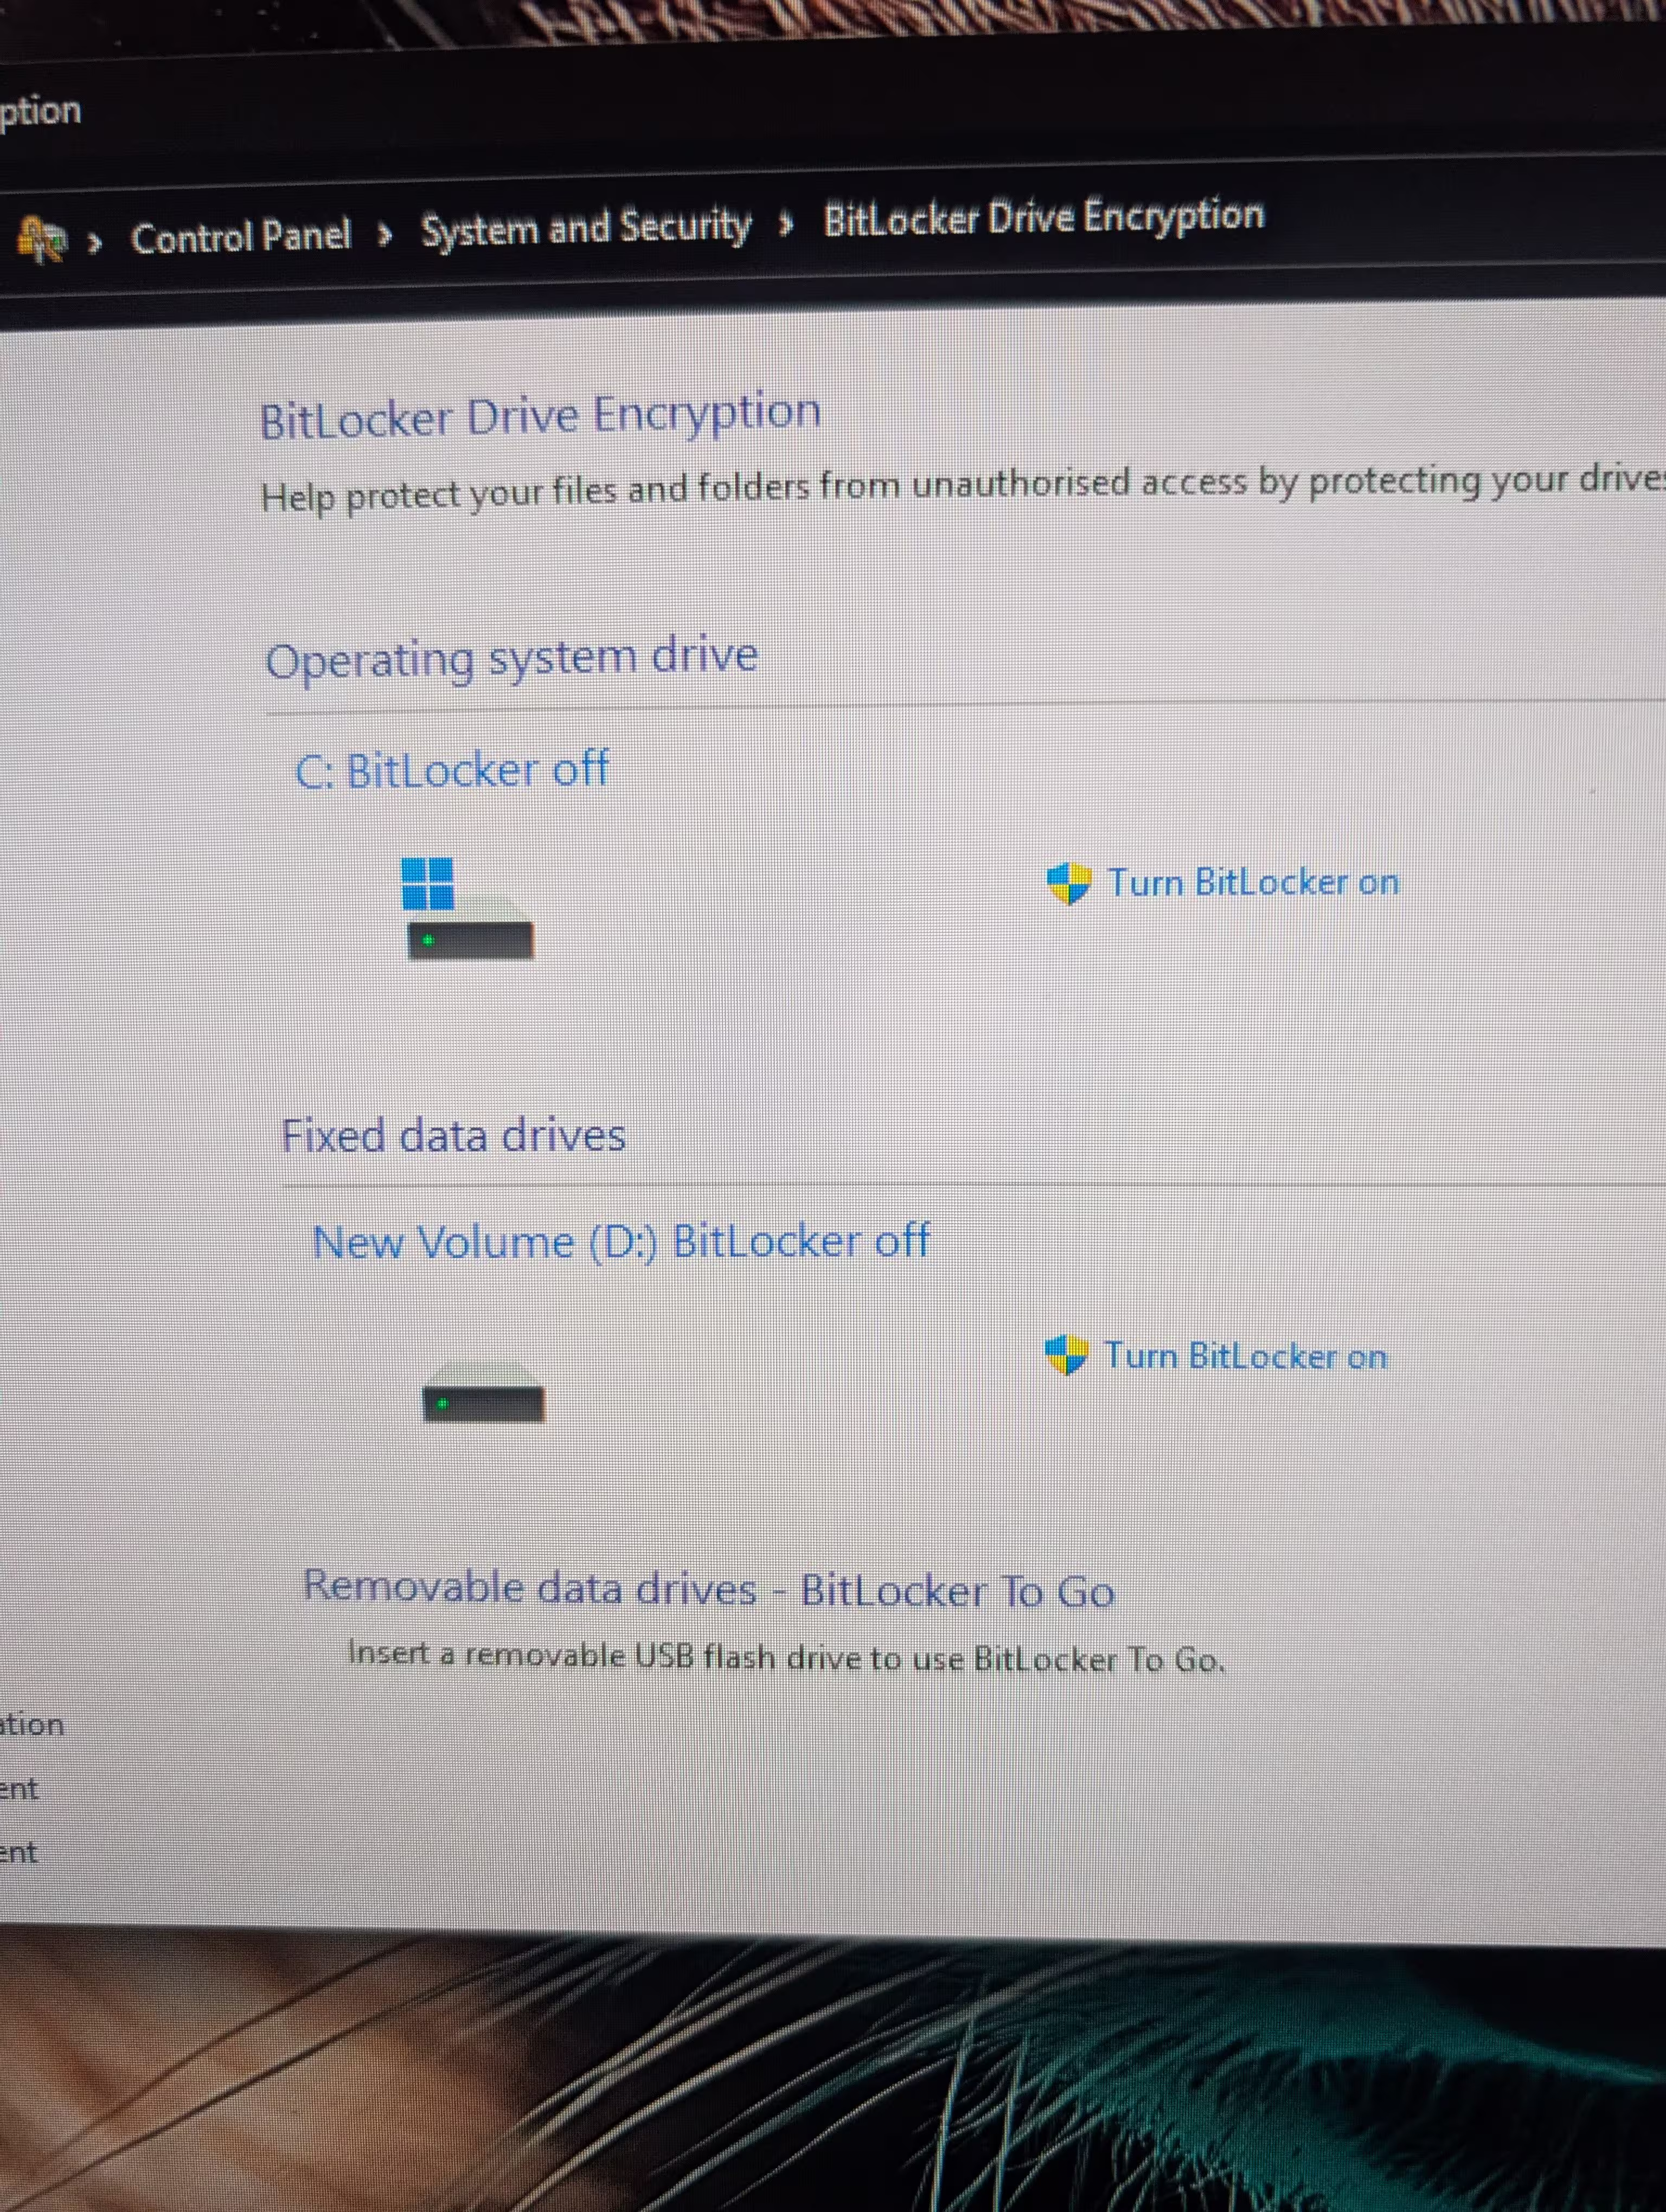Turn BitLocker on for drive C:
The image size is (1666, 2212).
click(1253, 882)
